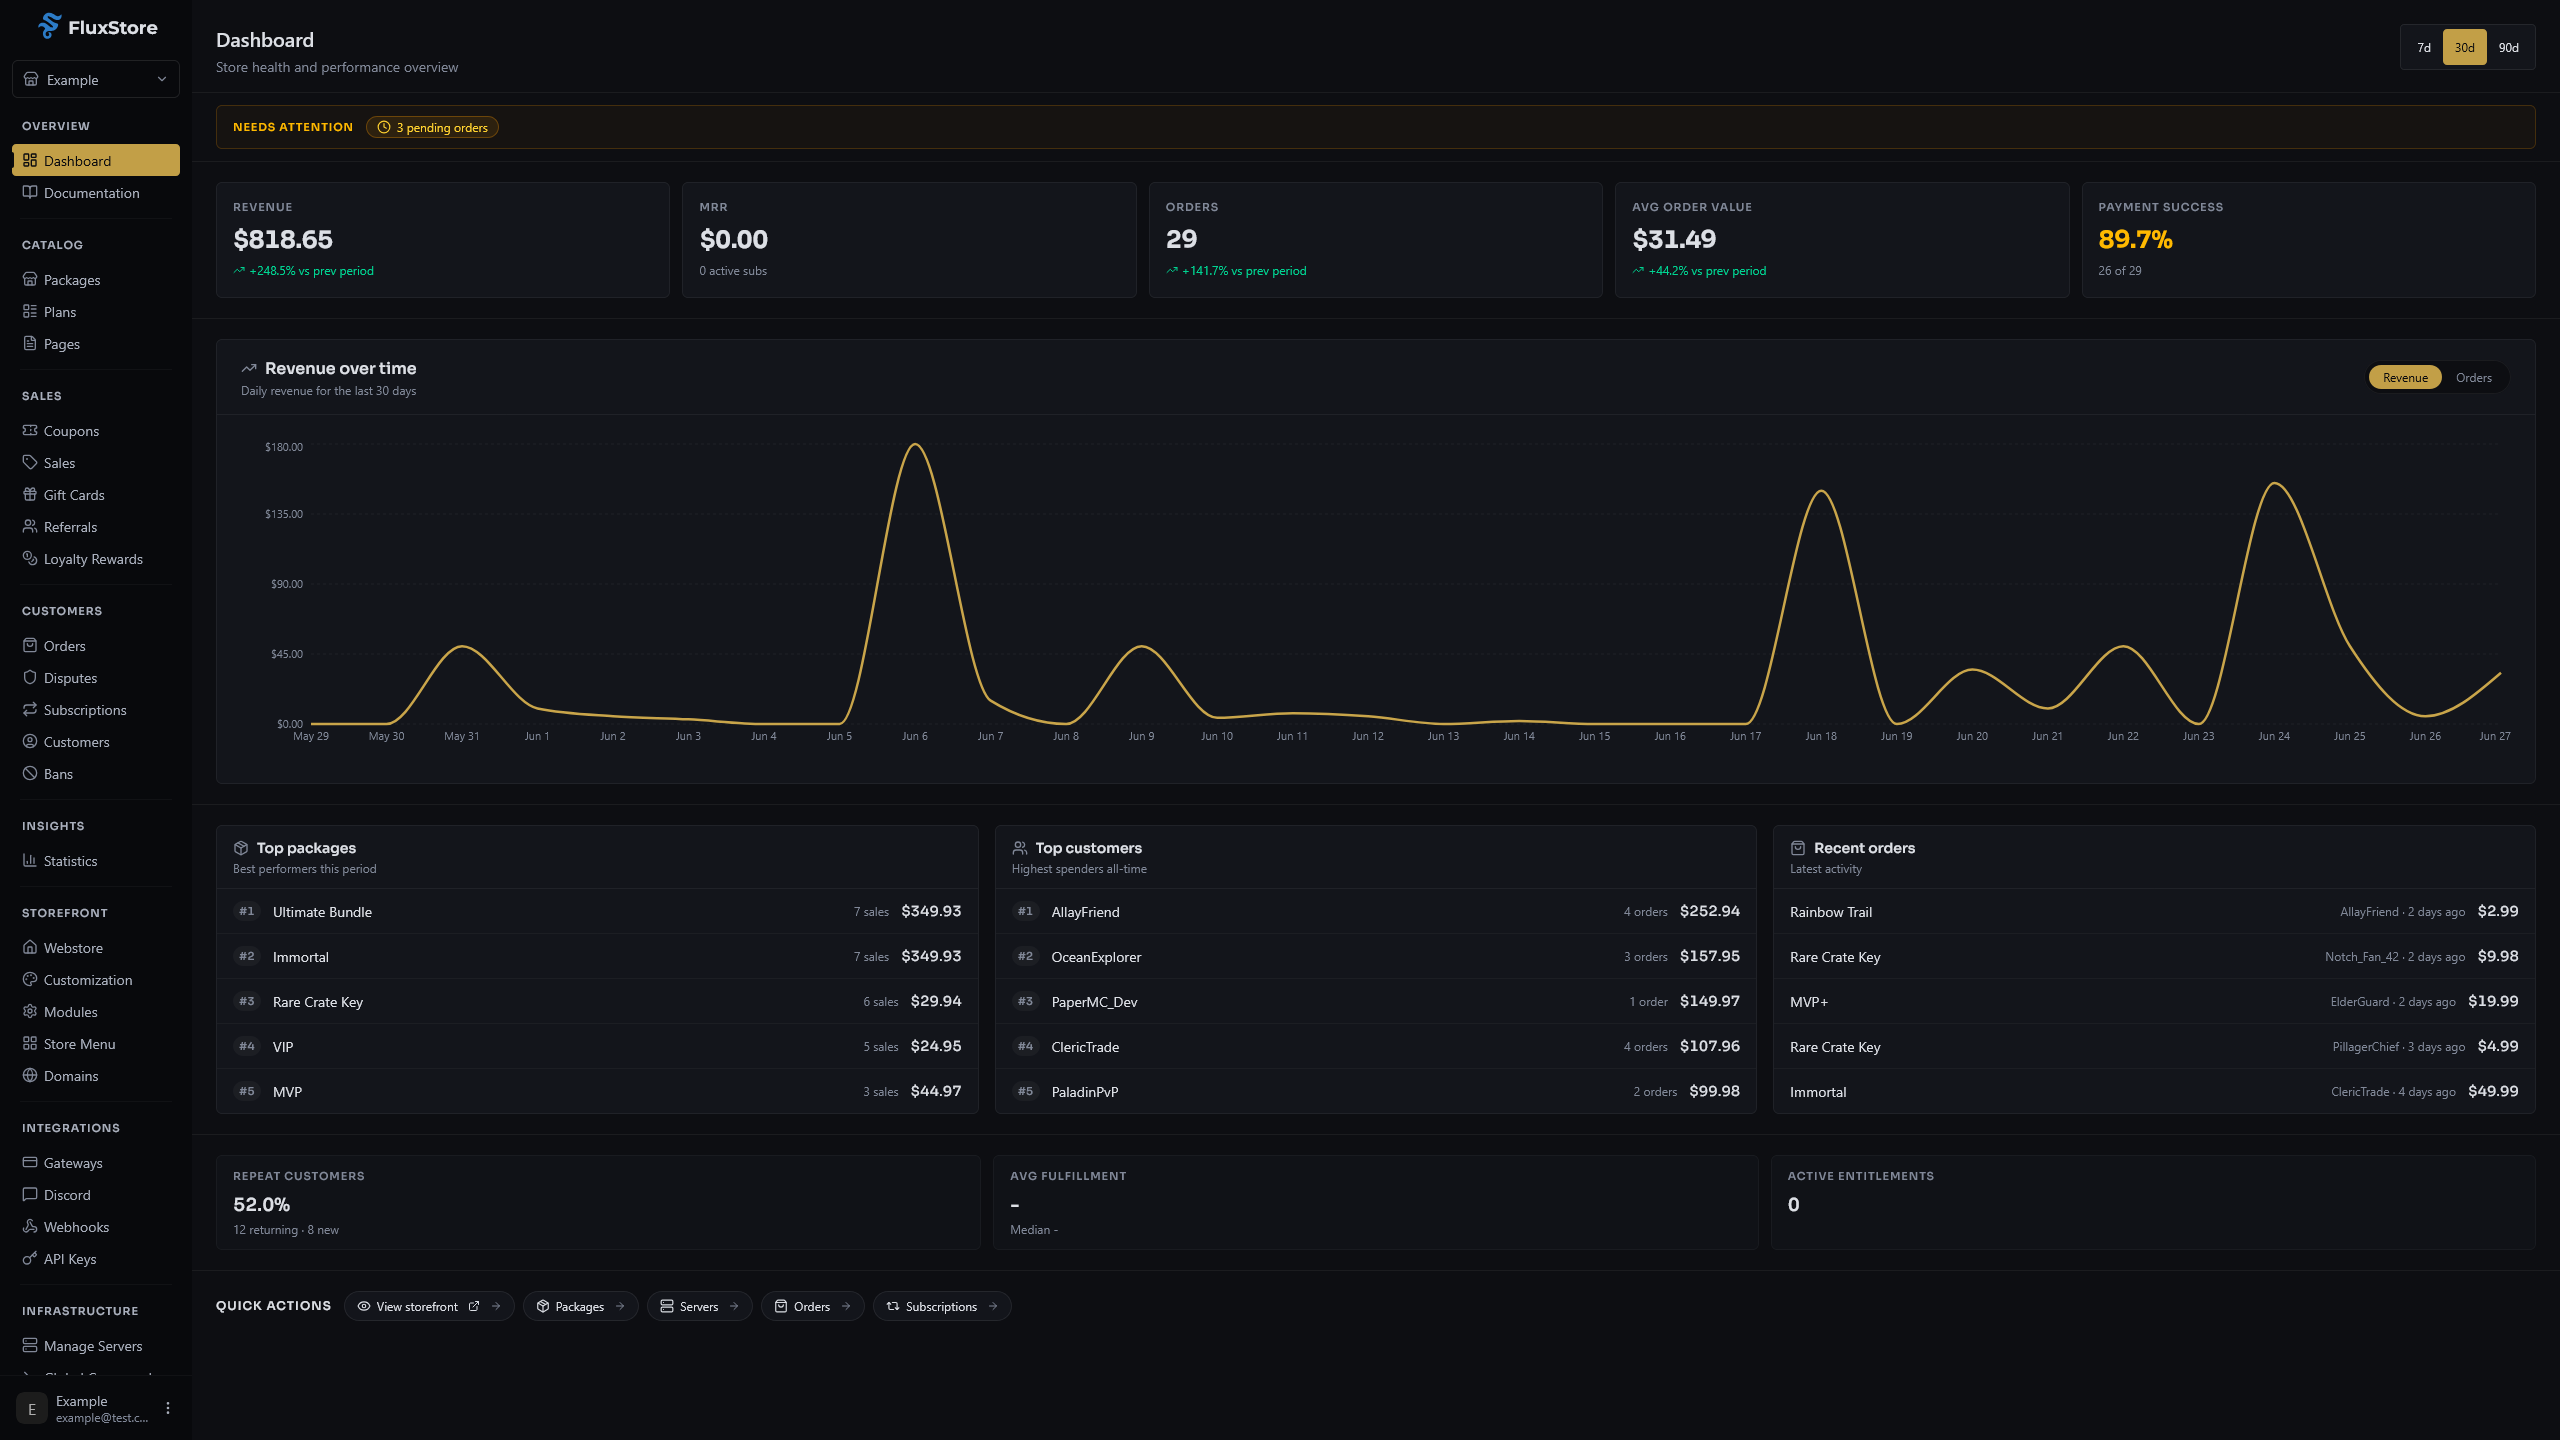This screenshot has width=2560, height=1440.
Task: Open Documentation book icon
Action: pyautogui.click(x=30, y=193)
